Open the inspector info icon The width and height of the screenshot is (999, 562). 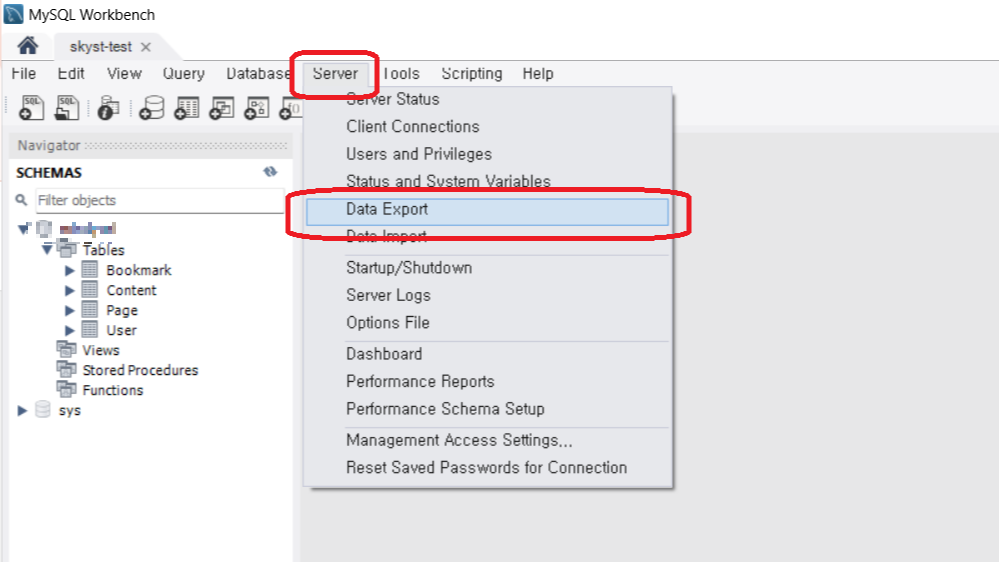click(108, 108)
